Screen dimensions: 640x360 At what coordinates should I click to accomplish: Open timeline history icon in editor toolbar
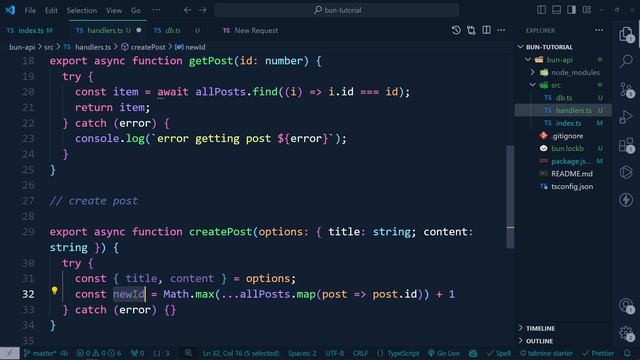pos(456,30)
